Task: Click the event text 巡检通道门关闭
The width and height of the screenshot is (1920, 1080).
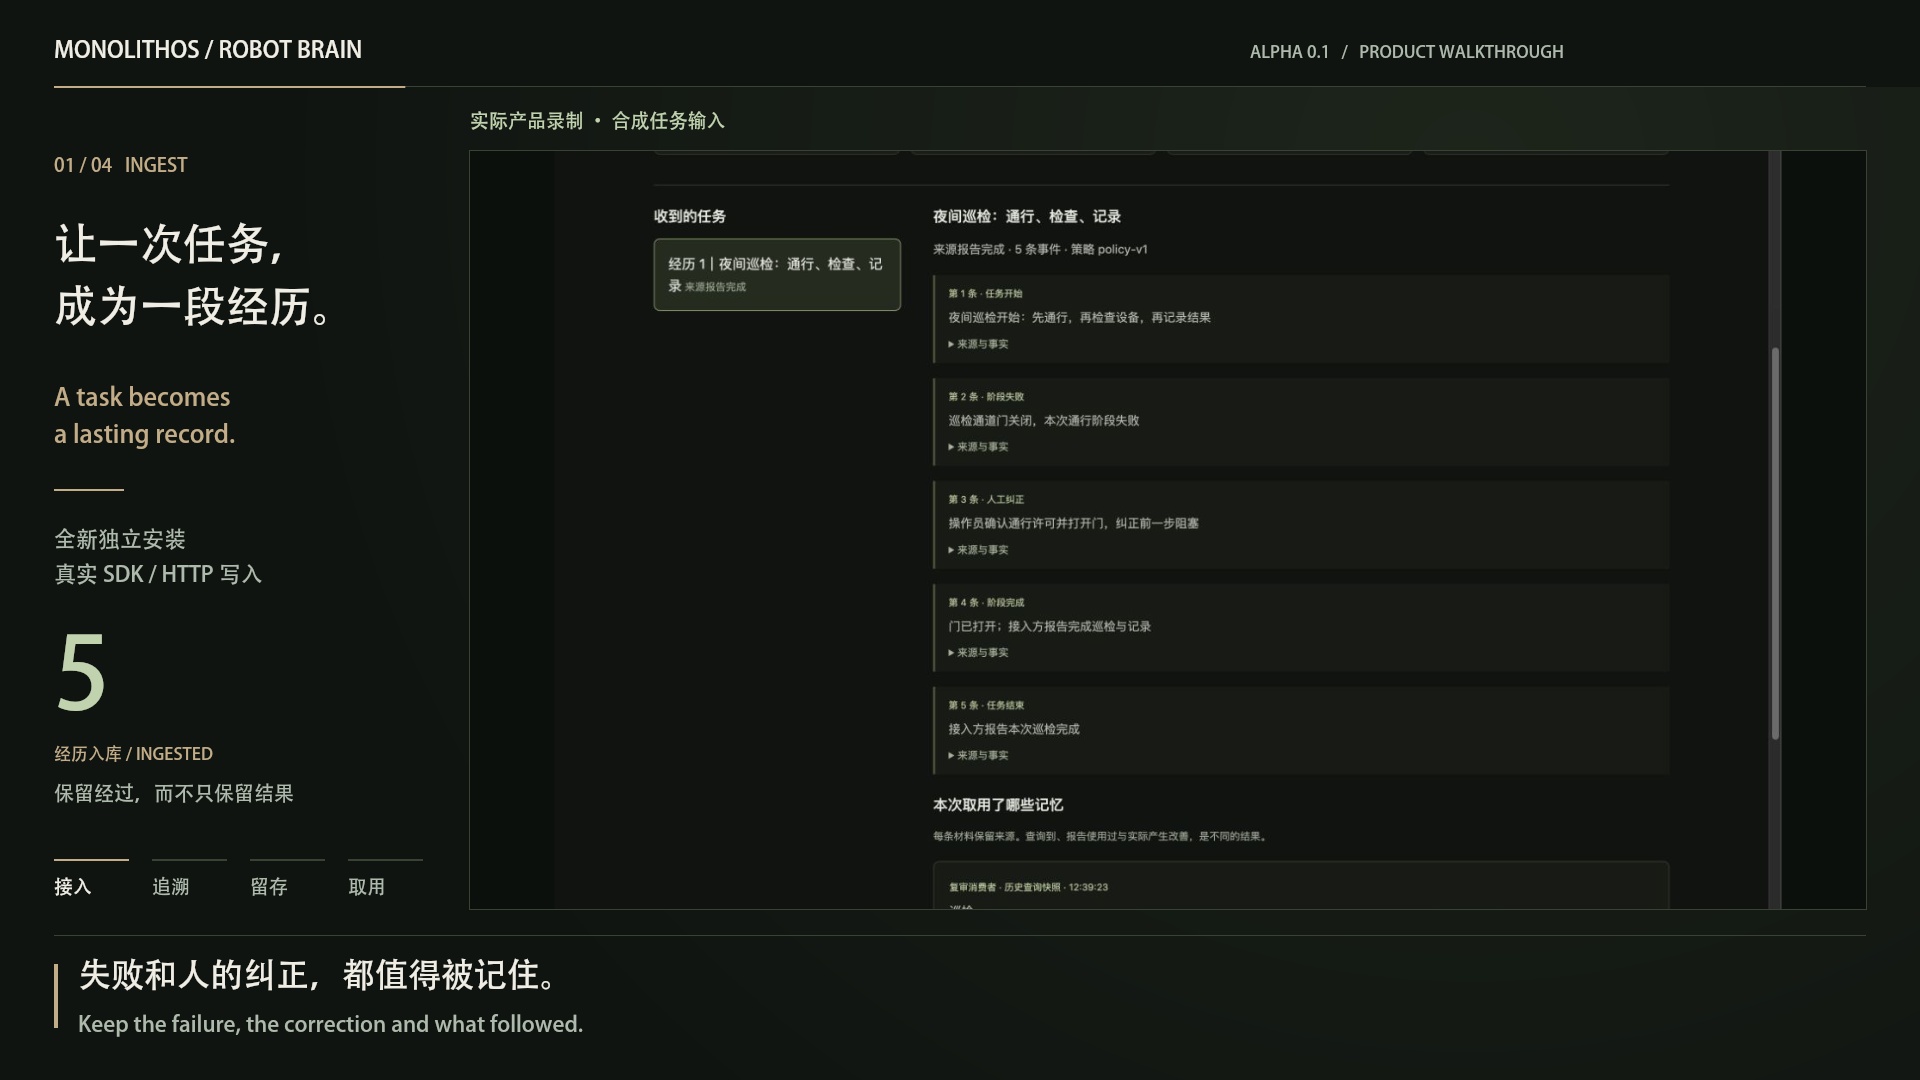Action: [1043, 421]
